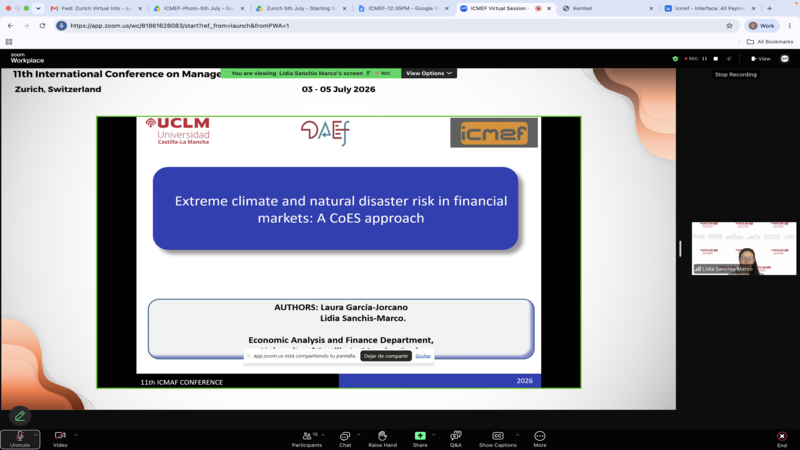Image resolution: width=800 pixels, height=450 pixels.
Task: Click the microphone sparkle icon beside stop recording
Action: [x=729, y=59]
